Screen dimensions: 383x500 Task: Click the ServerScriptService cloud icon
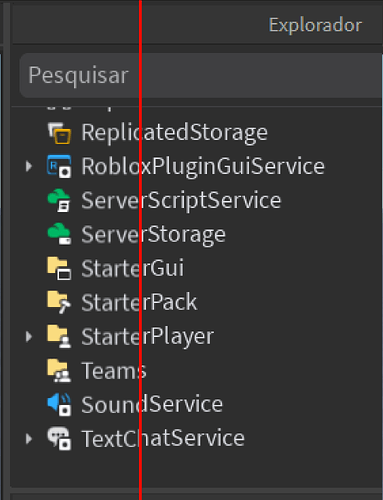(x=59, y=200)
